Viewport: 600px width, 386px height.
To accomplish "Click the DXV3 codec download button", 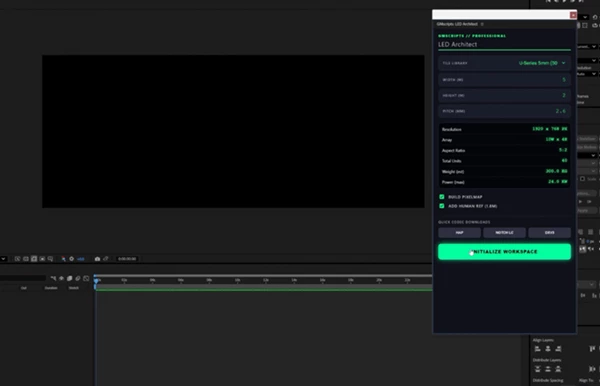I will (x=549, y=233).
